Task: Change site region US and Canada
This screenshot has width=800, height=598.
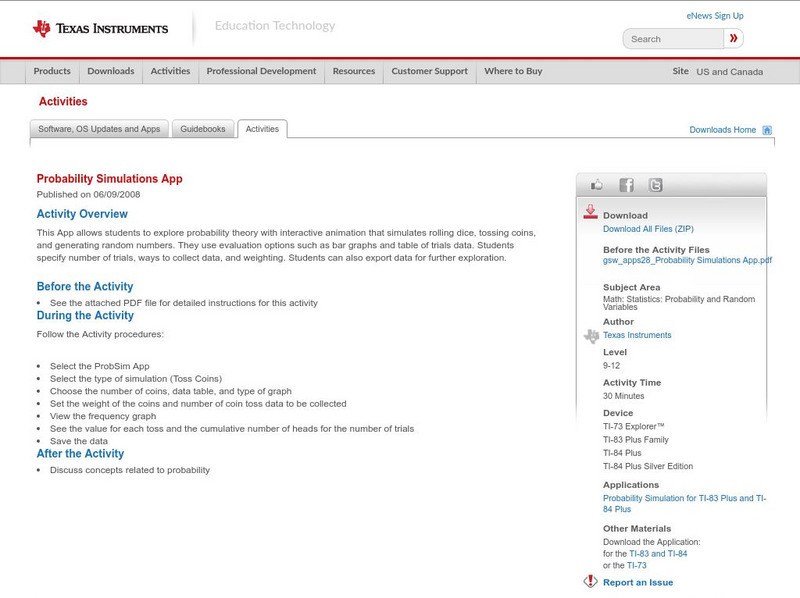Action: pyautogui.click(x=730, y=72)
